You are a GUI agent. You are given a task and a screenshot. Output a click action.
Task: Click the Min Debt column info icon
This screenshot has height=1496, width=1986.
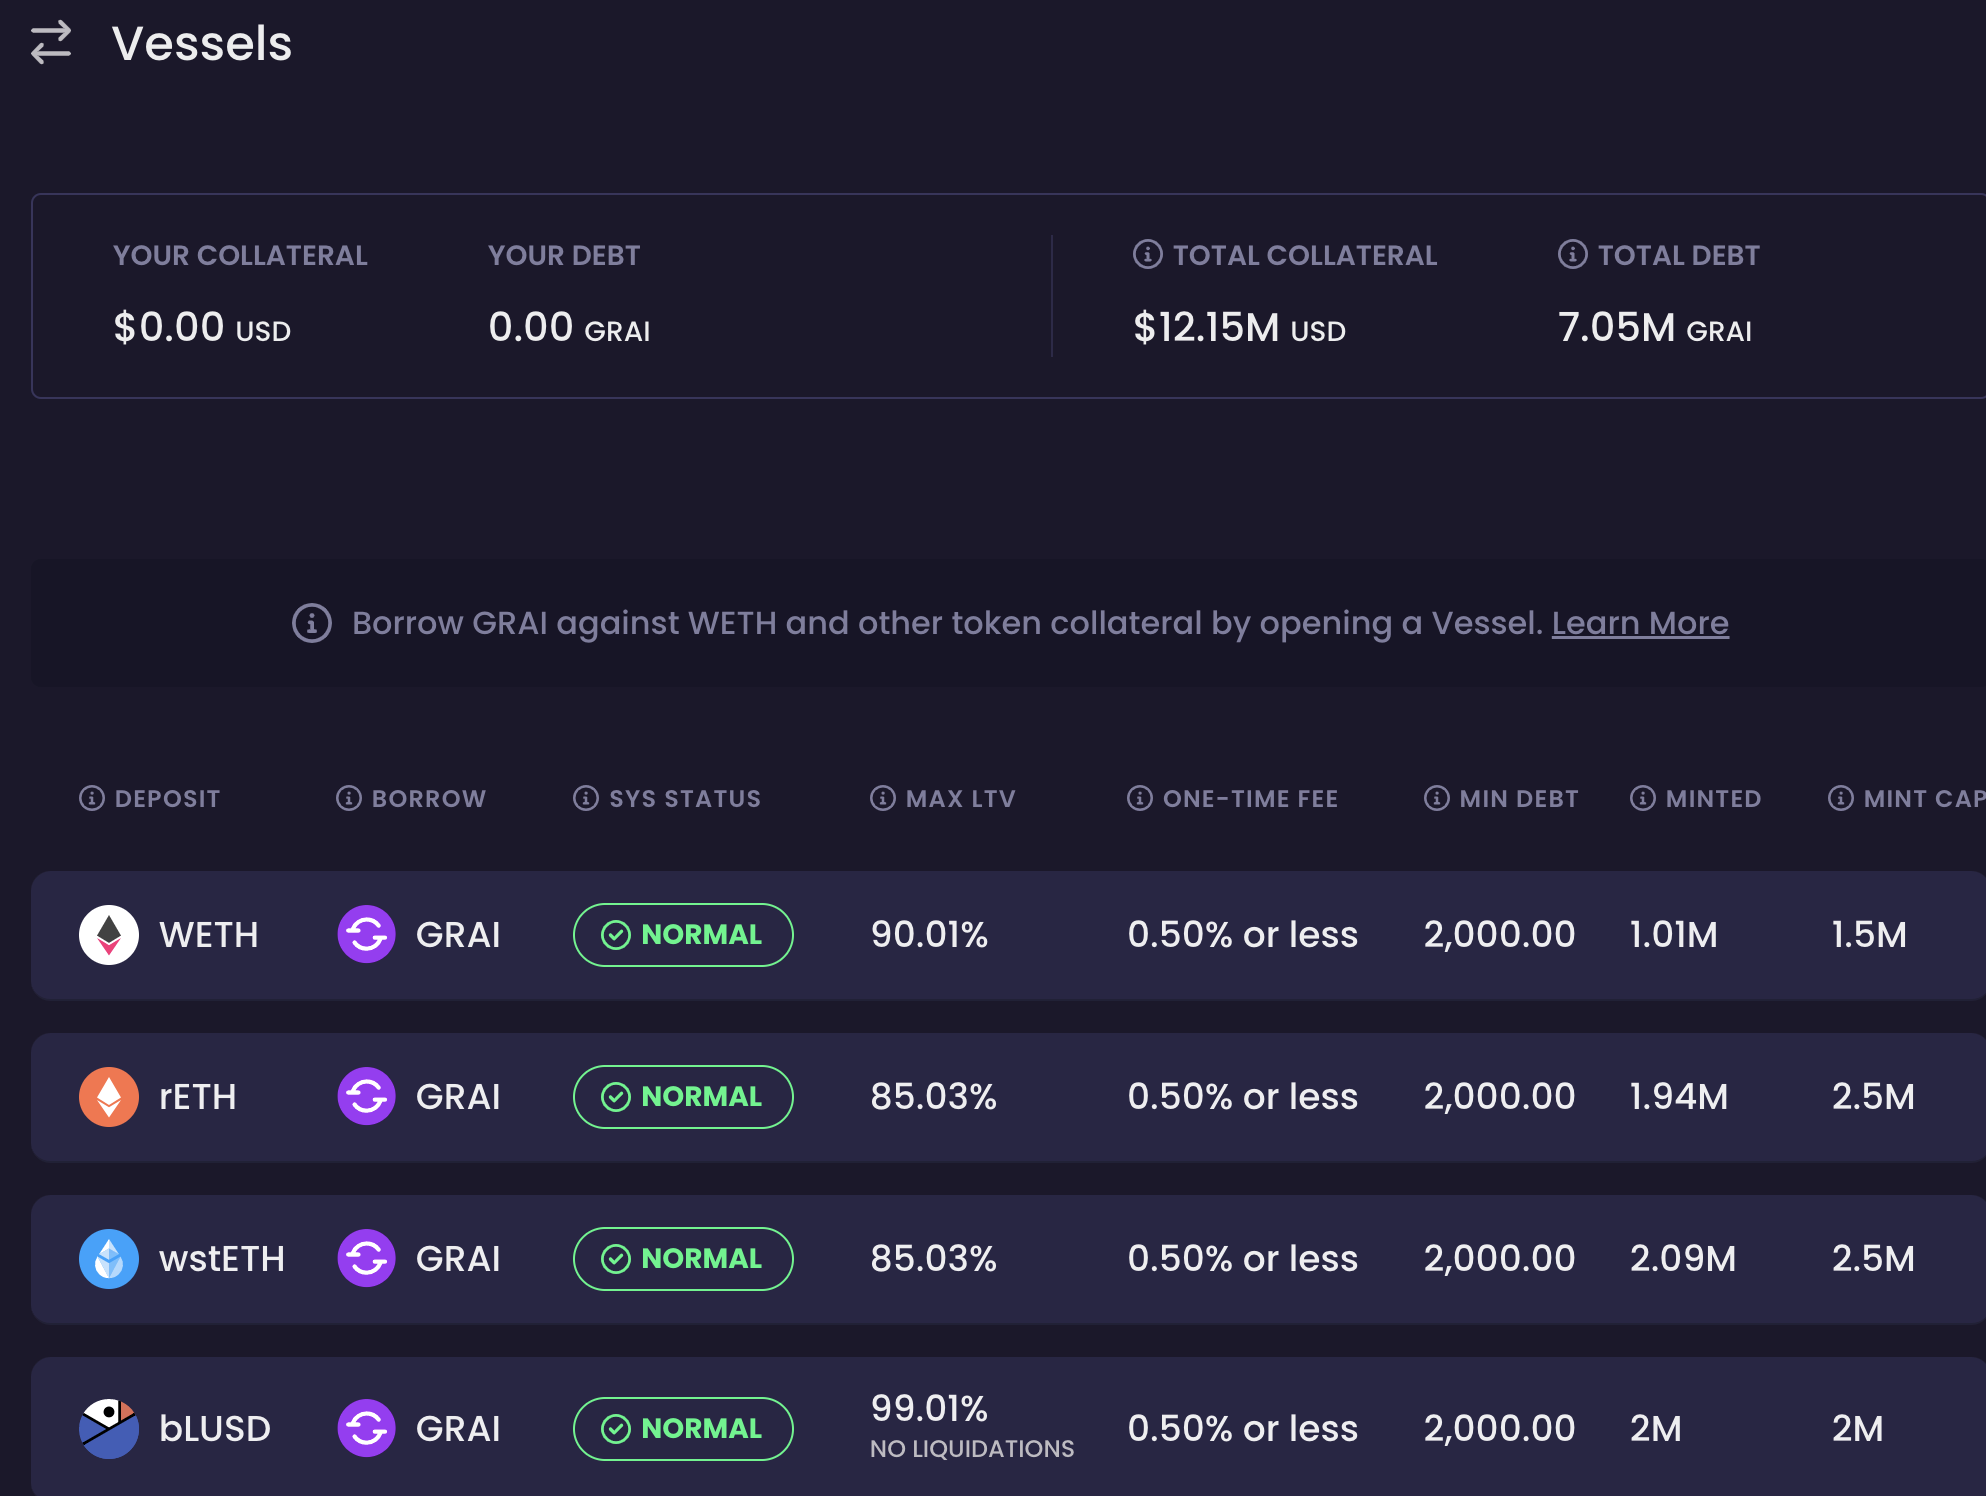tap(1437, 798)
